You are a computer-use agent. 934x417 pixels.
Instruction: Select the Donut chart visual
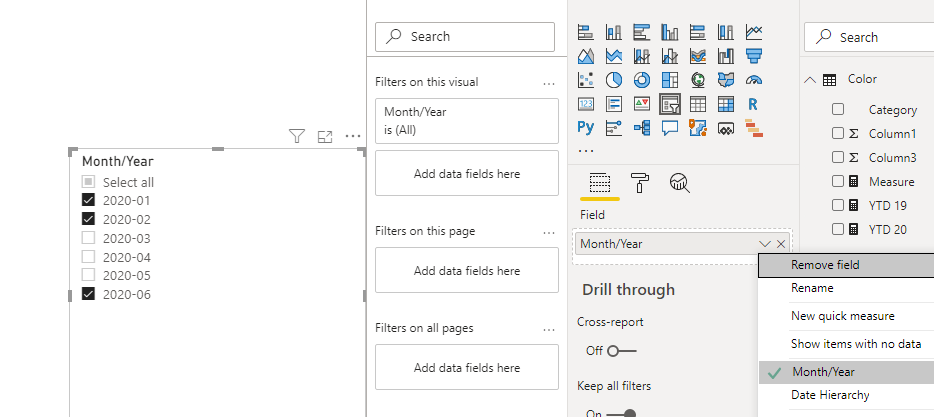(x=642, y=80)
